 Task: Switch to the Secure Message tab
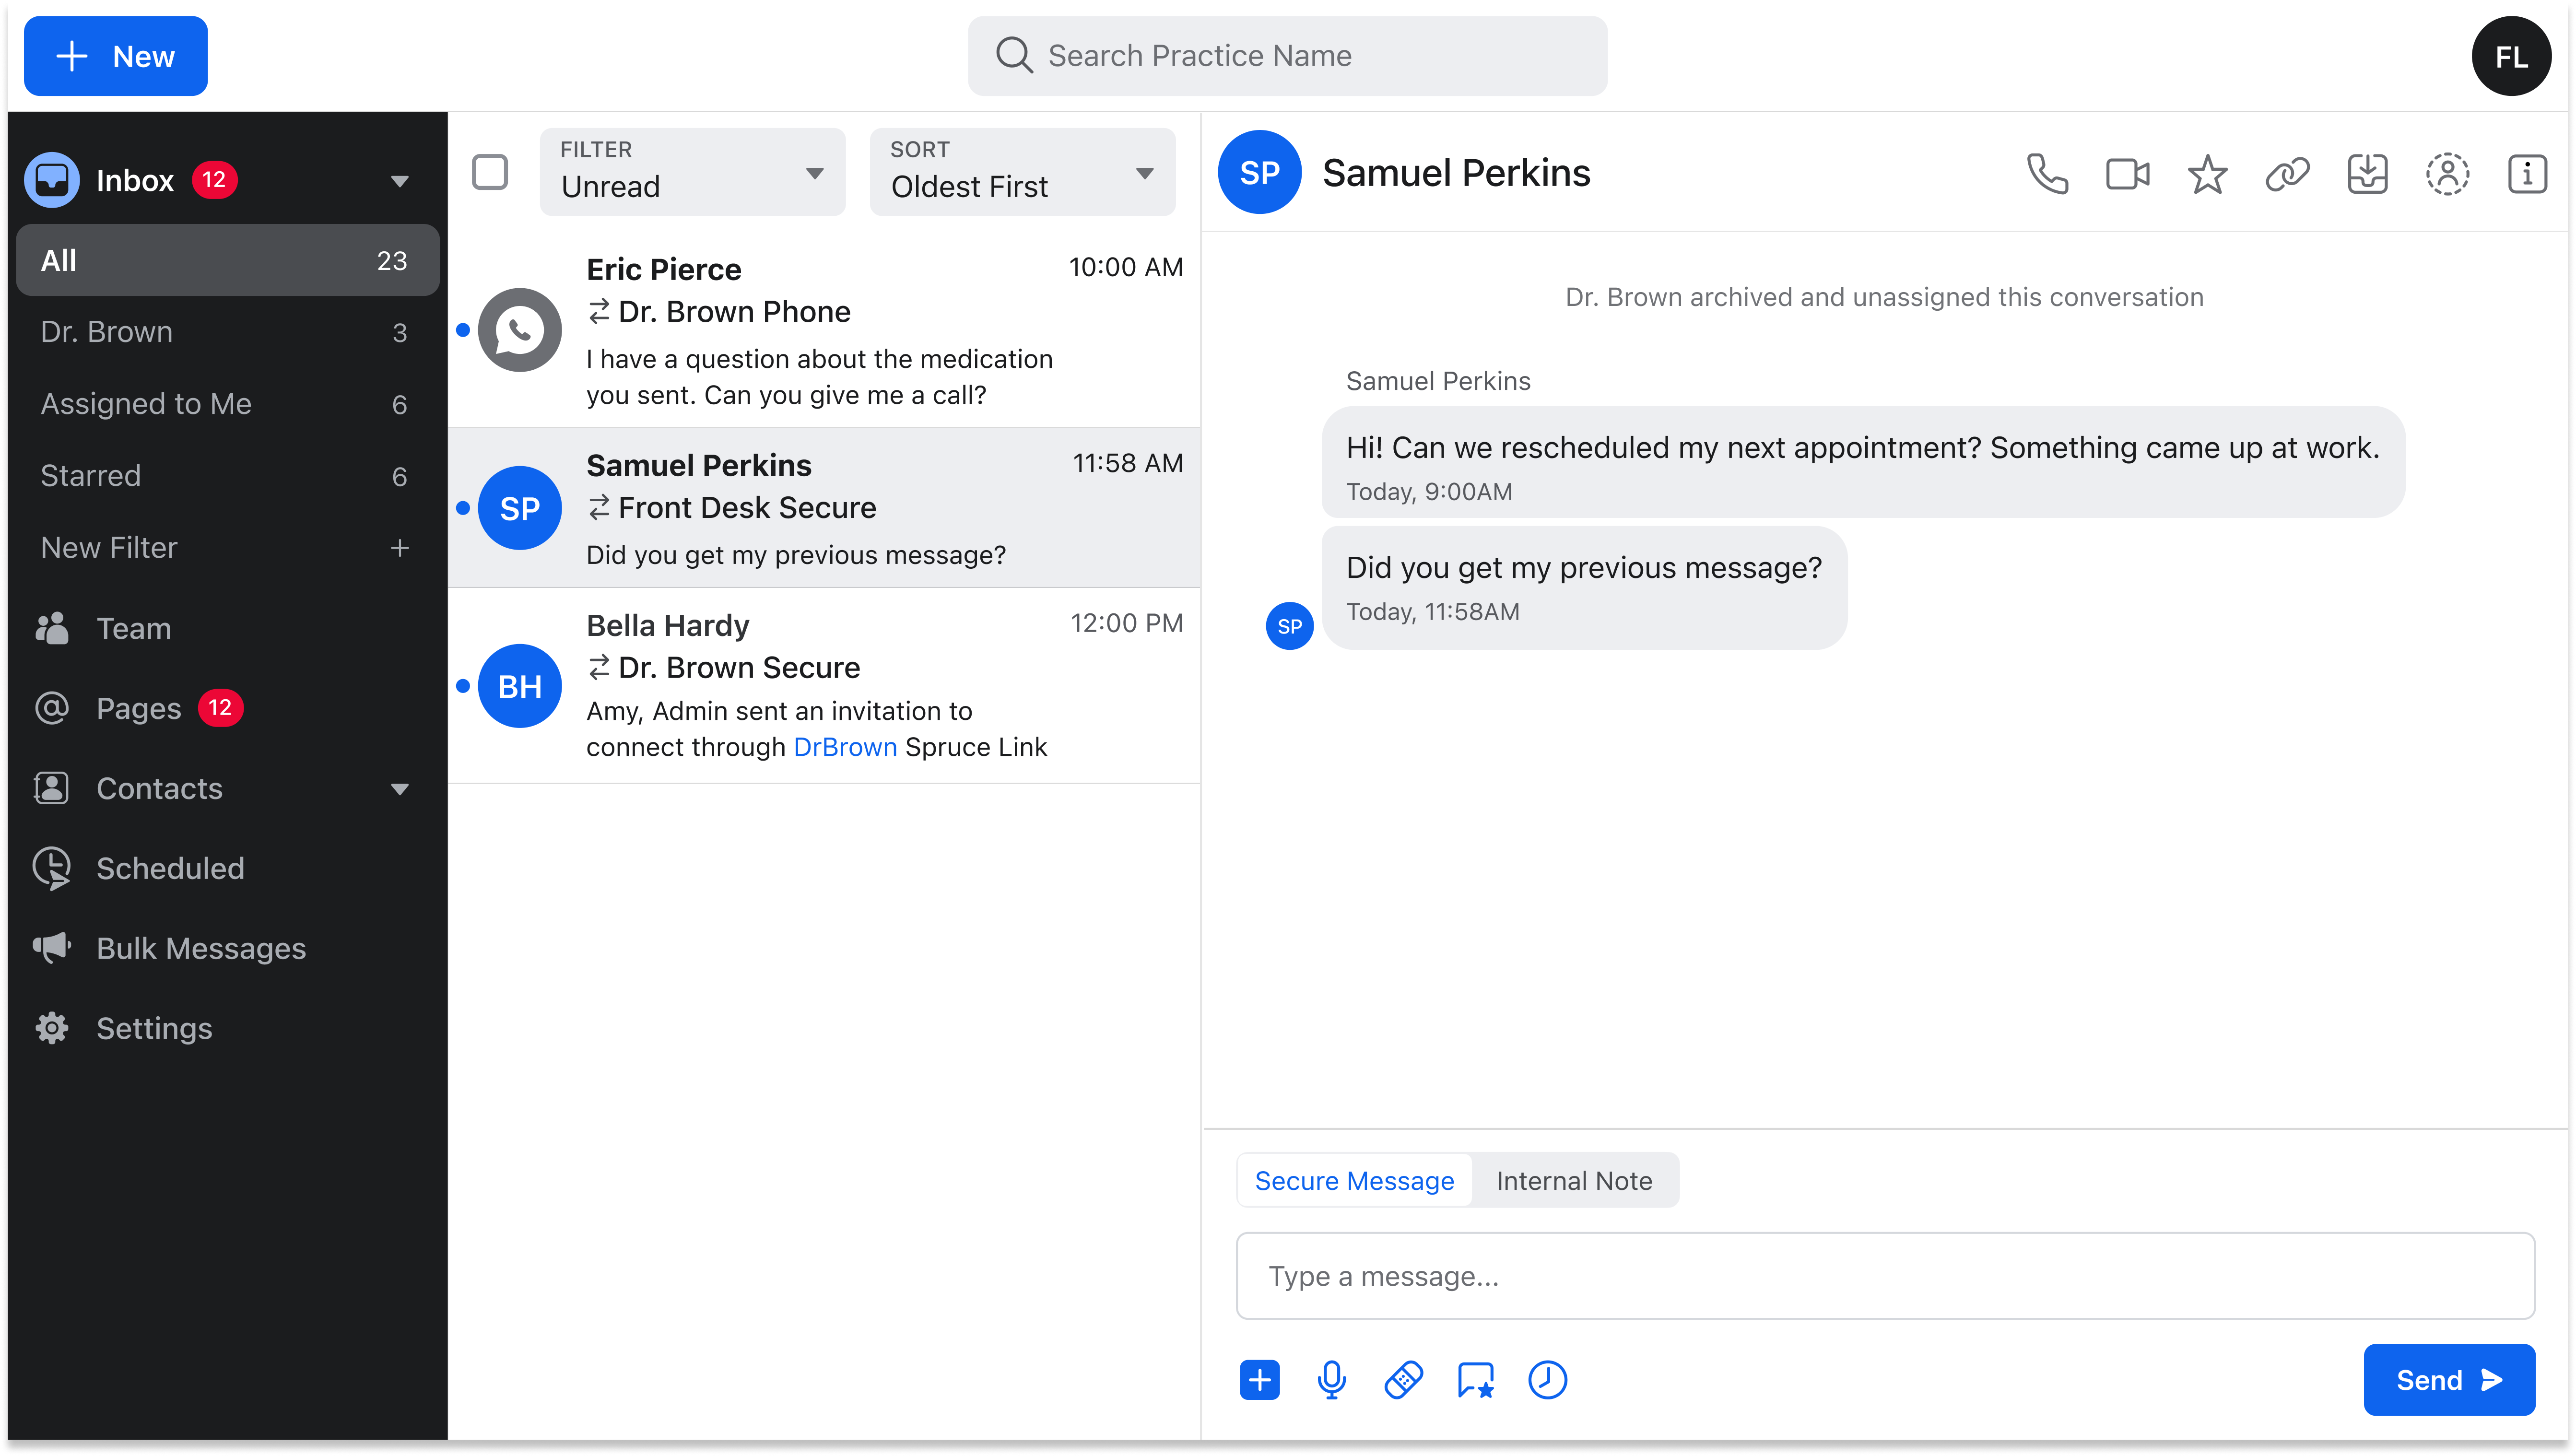tap(1354, 1180)
